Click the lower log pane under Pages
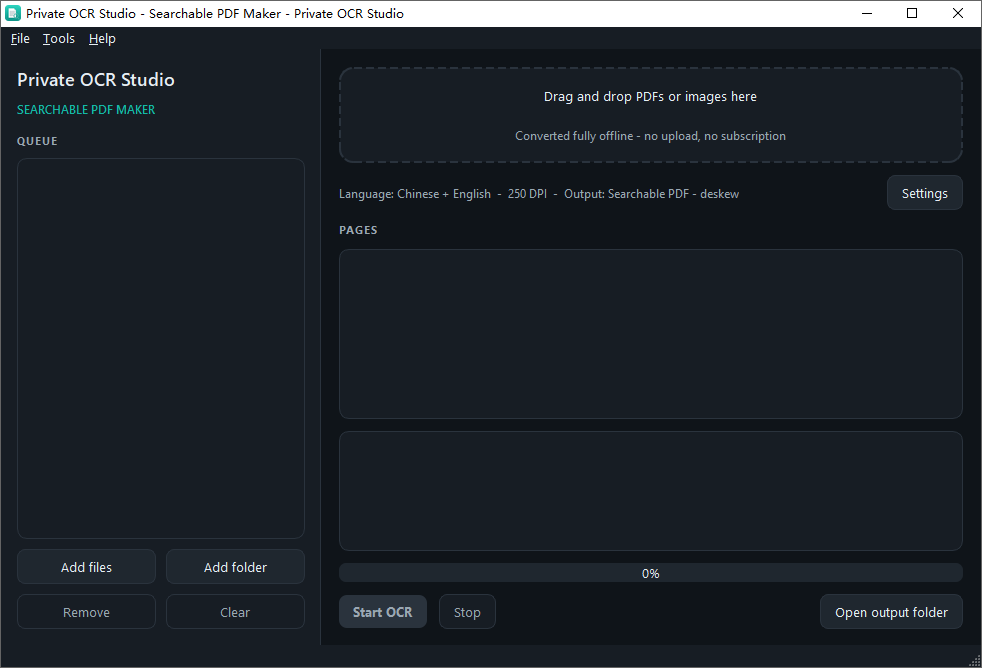This screenshot has height=668, width=982. click(x=651, y=491)
